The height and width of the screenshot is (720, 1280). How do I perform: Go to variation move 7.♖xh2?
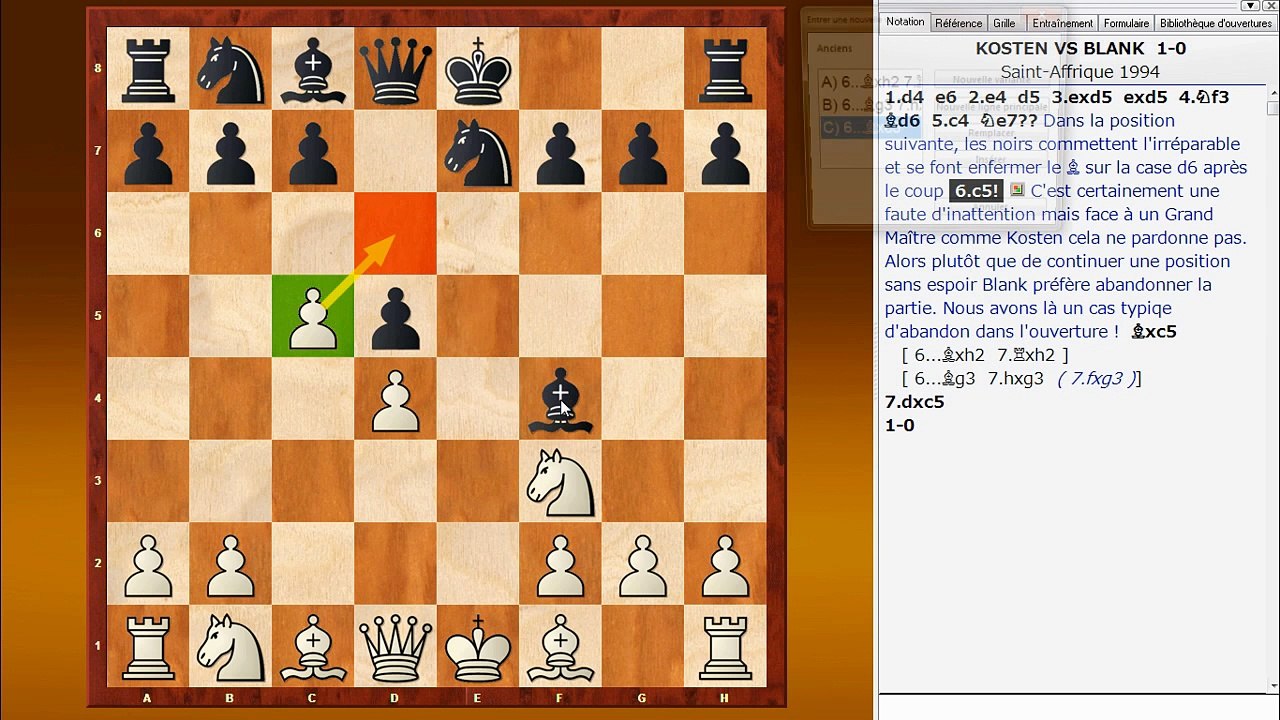point(1027,355)
